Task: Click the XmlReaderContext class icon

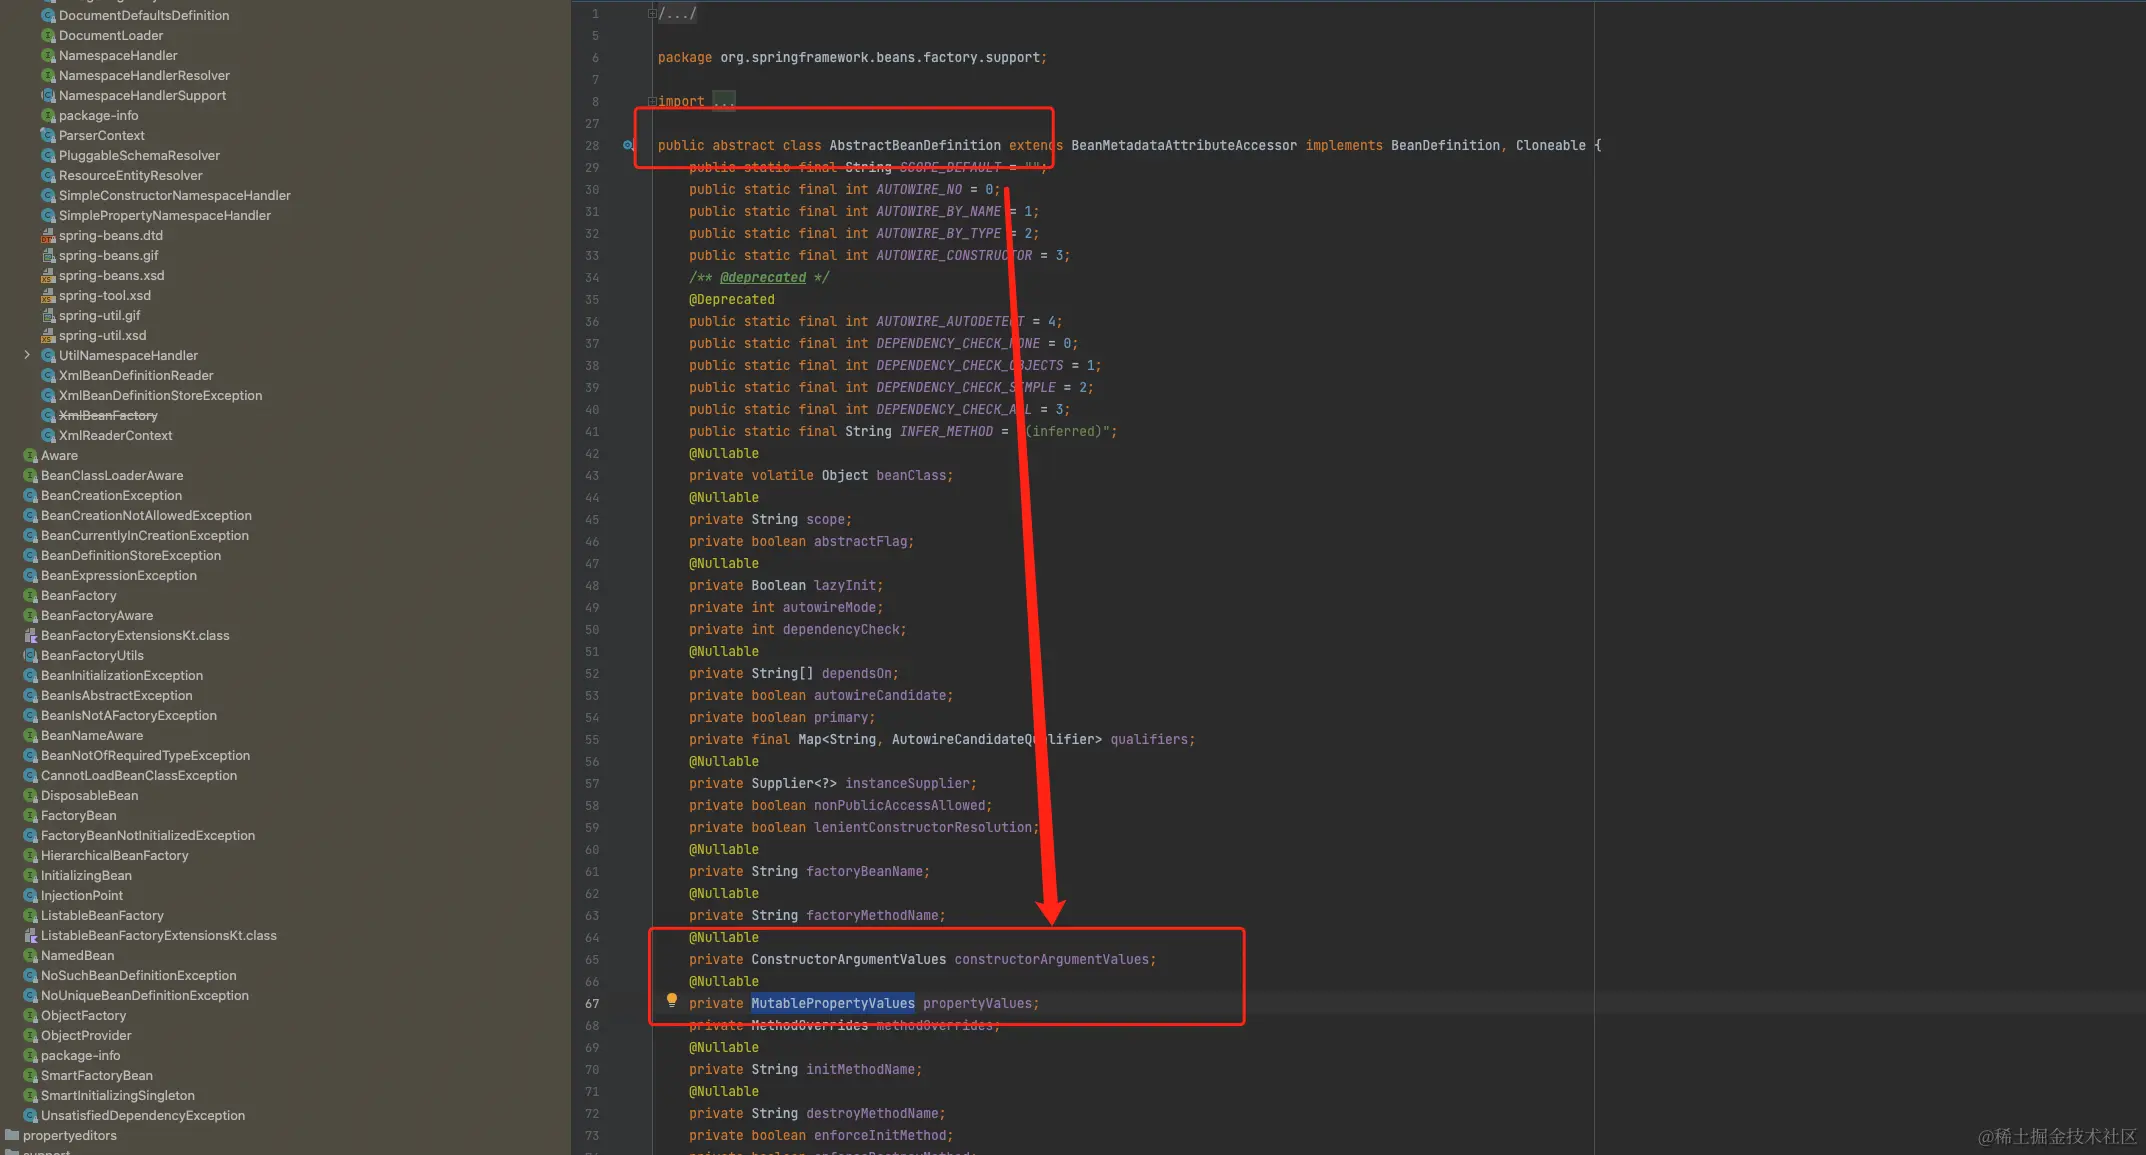Action: click(x=48, y=436)
